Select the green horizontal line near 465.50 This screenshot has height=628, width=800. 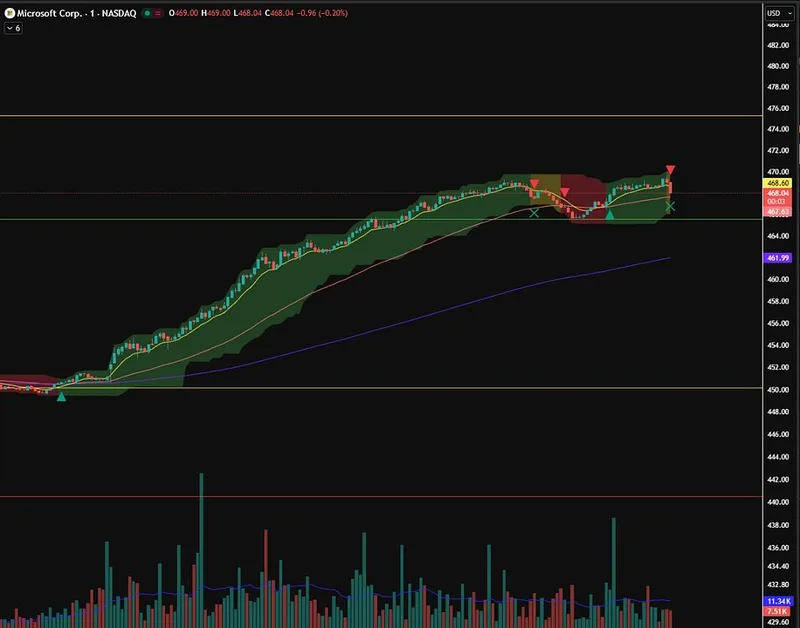[381, 219]
